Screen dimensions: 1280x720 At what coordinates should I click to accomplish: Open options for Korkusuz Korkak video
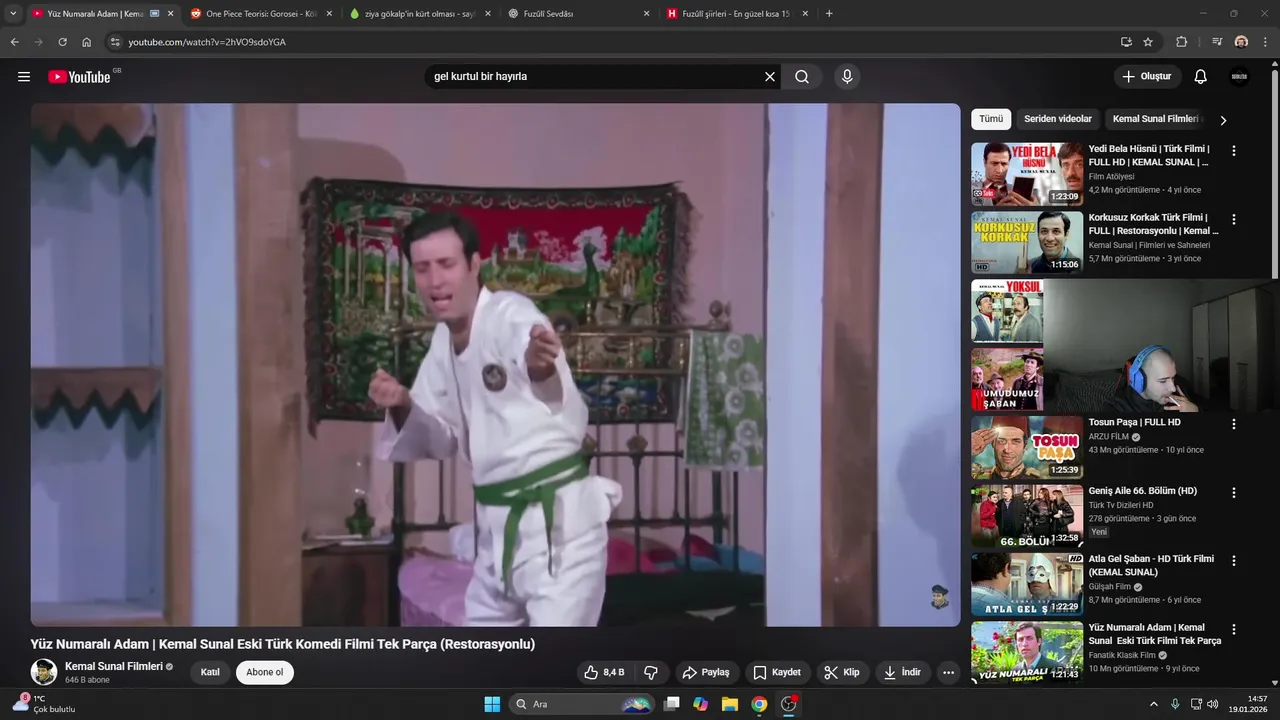[1234, 219]
